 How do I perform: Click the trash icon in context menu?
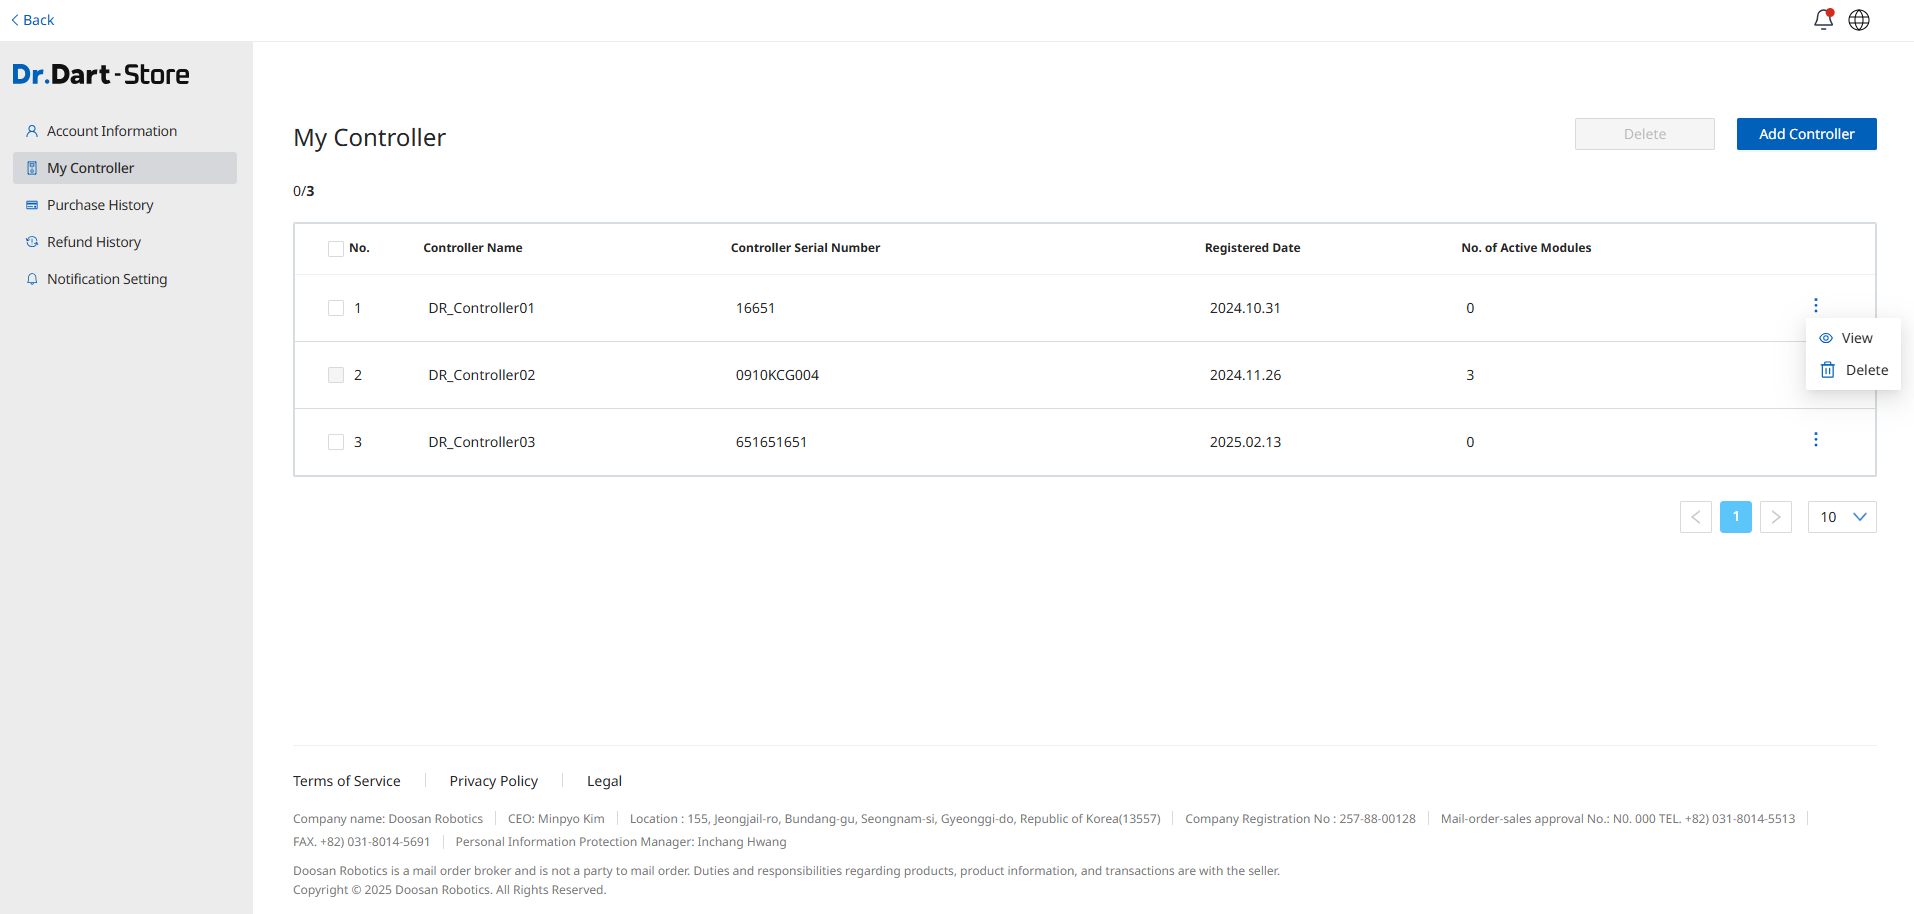pos(1828,370)
